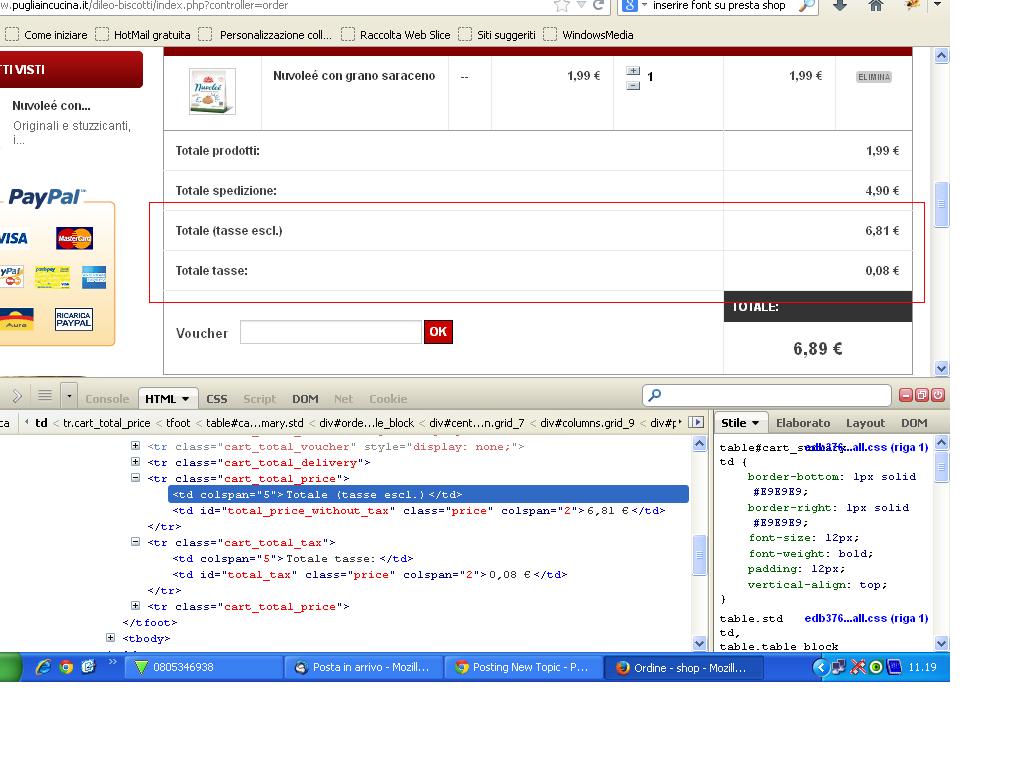Expand the cart_total_delivery tr node

(135, 461)
